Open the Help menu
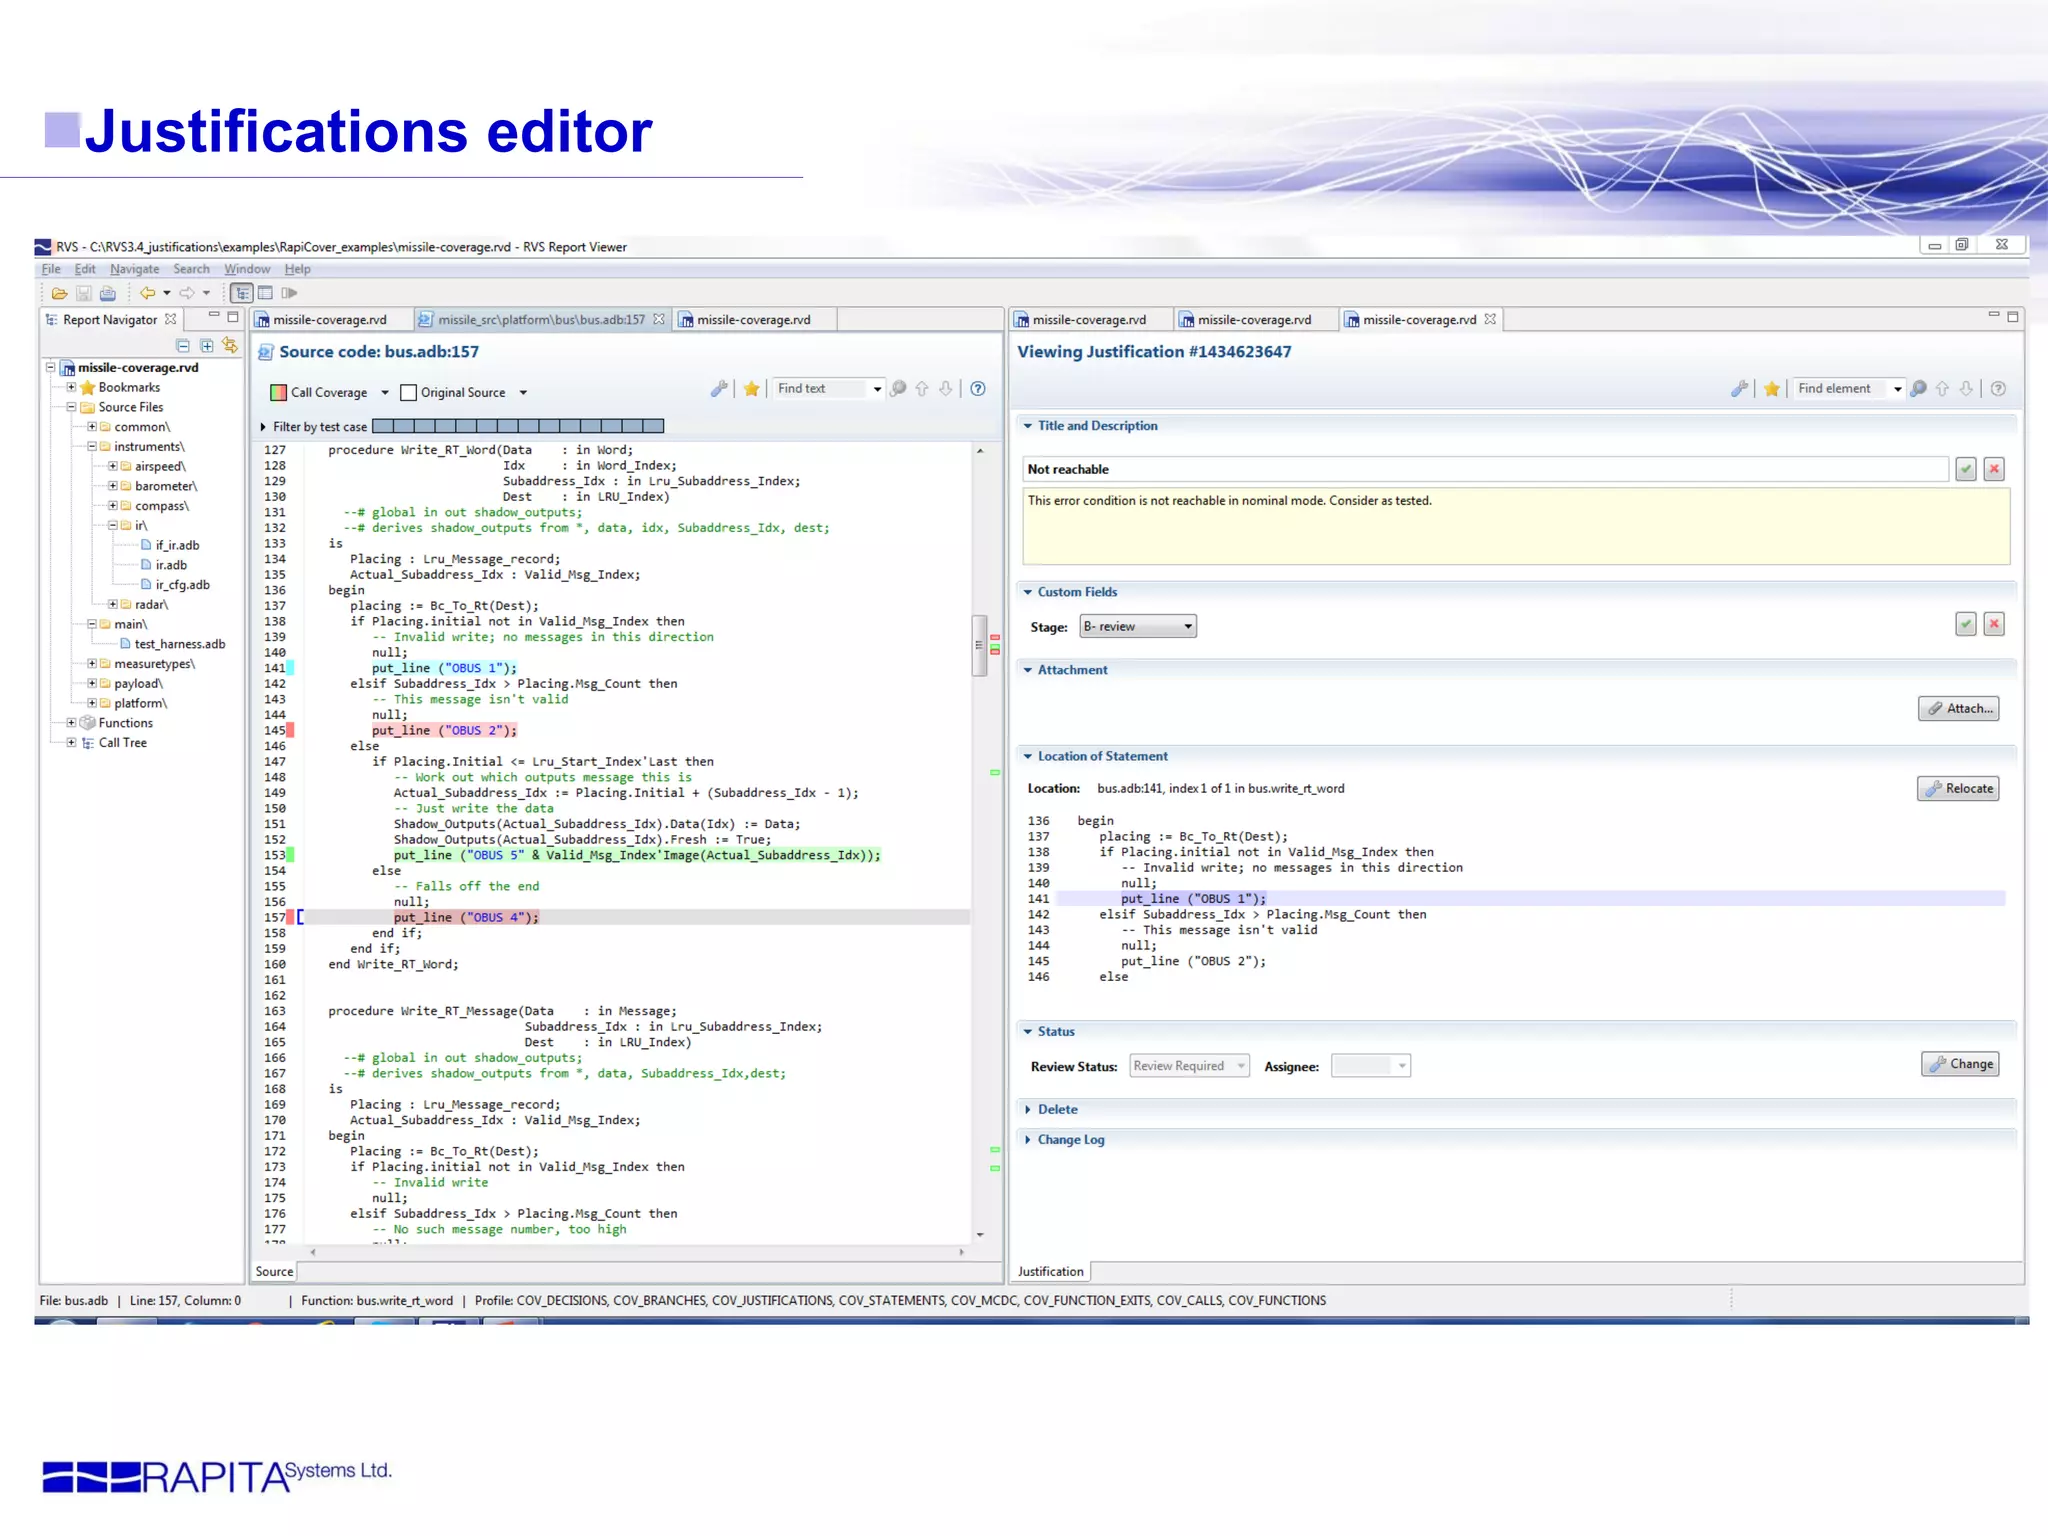Viewport: 2048px width, 1536px height. click(297, 269)
